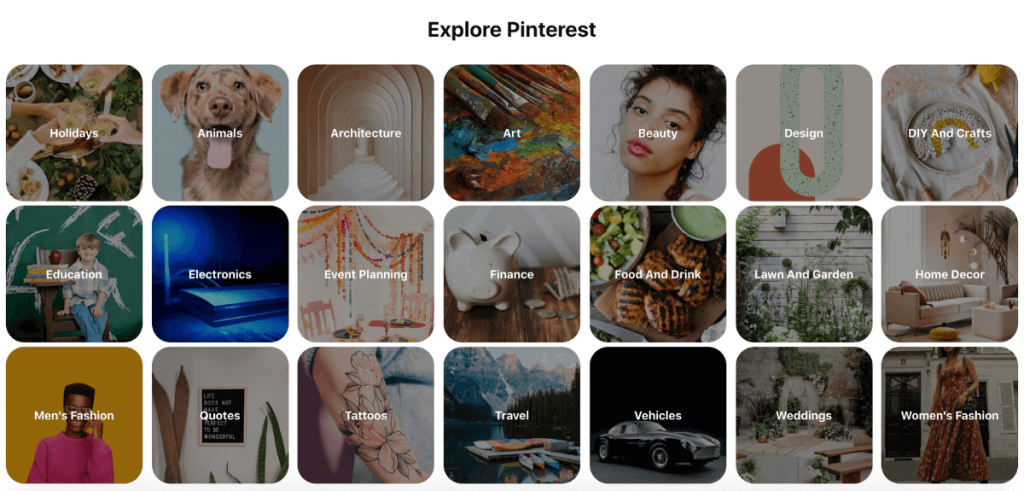
Task: Open the Women's Fashion category
Action: [x=950, y=415]
